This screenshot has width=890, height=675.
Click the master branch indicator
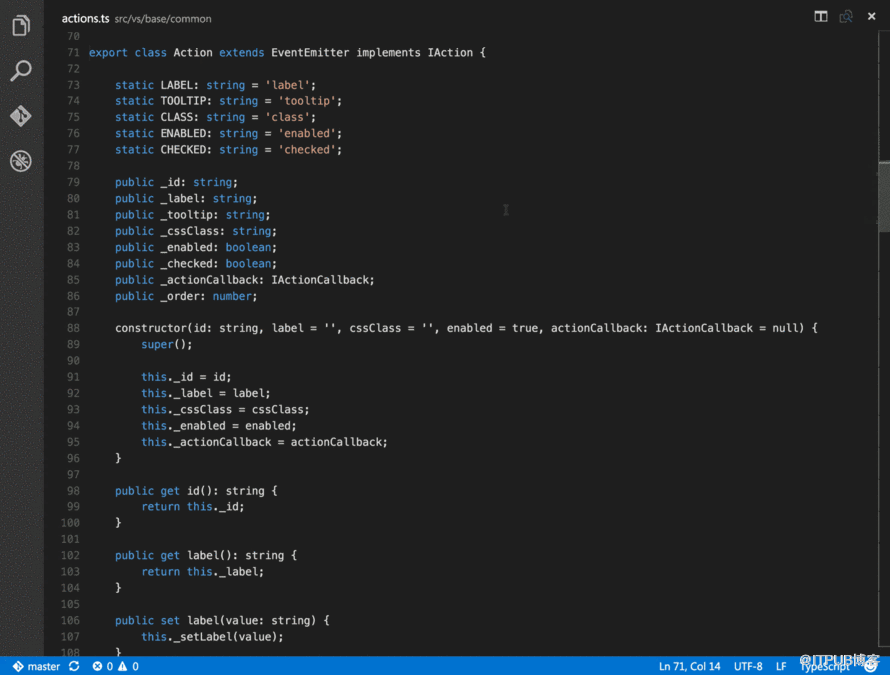(x=36, y=666)
